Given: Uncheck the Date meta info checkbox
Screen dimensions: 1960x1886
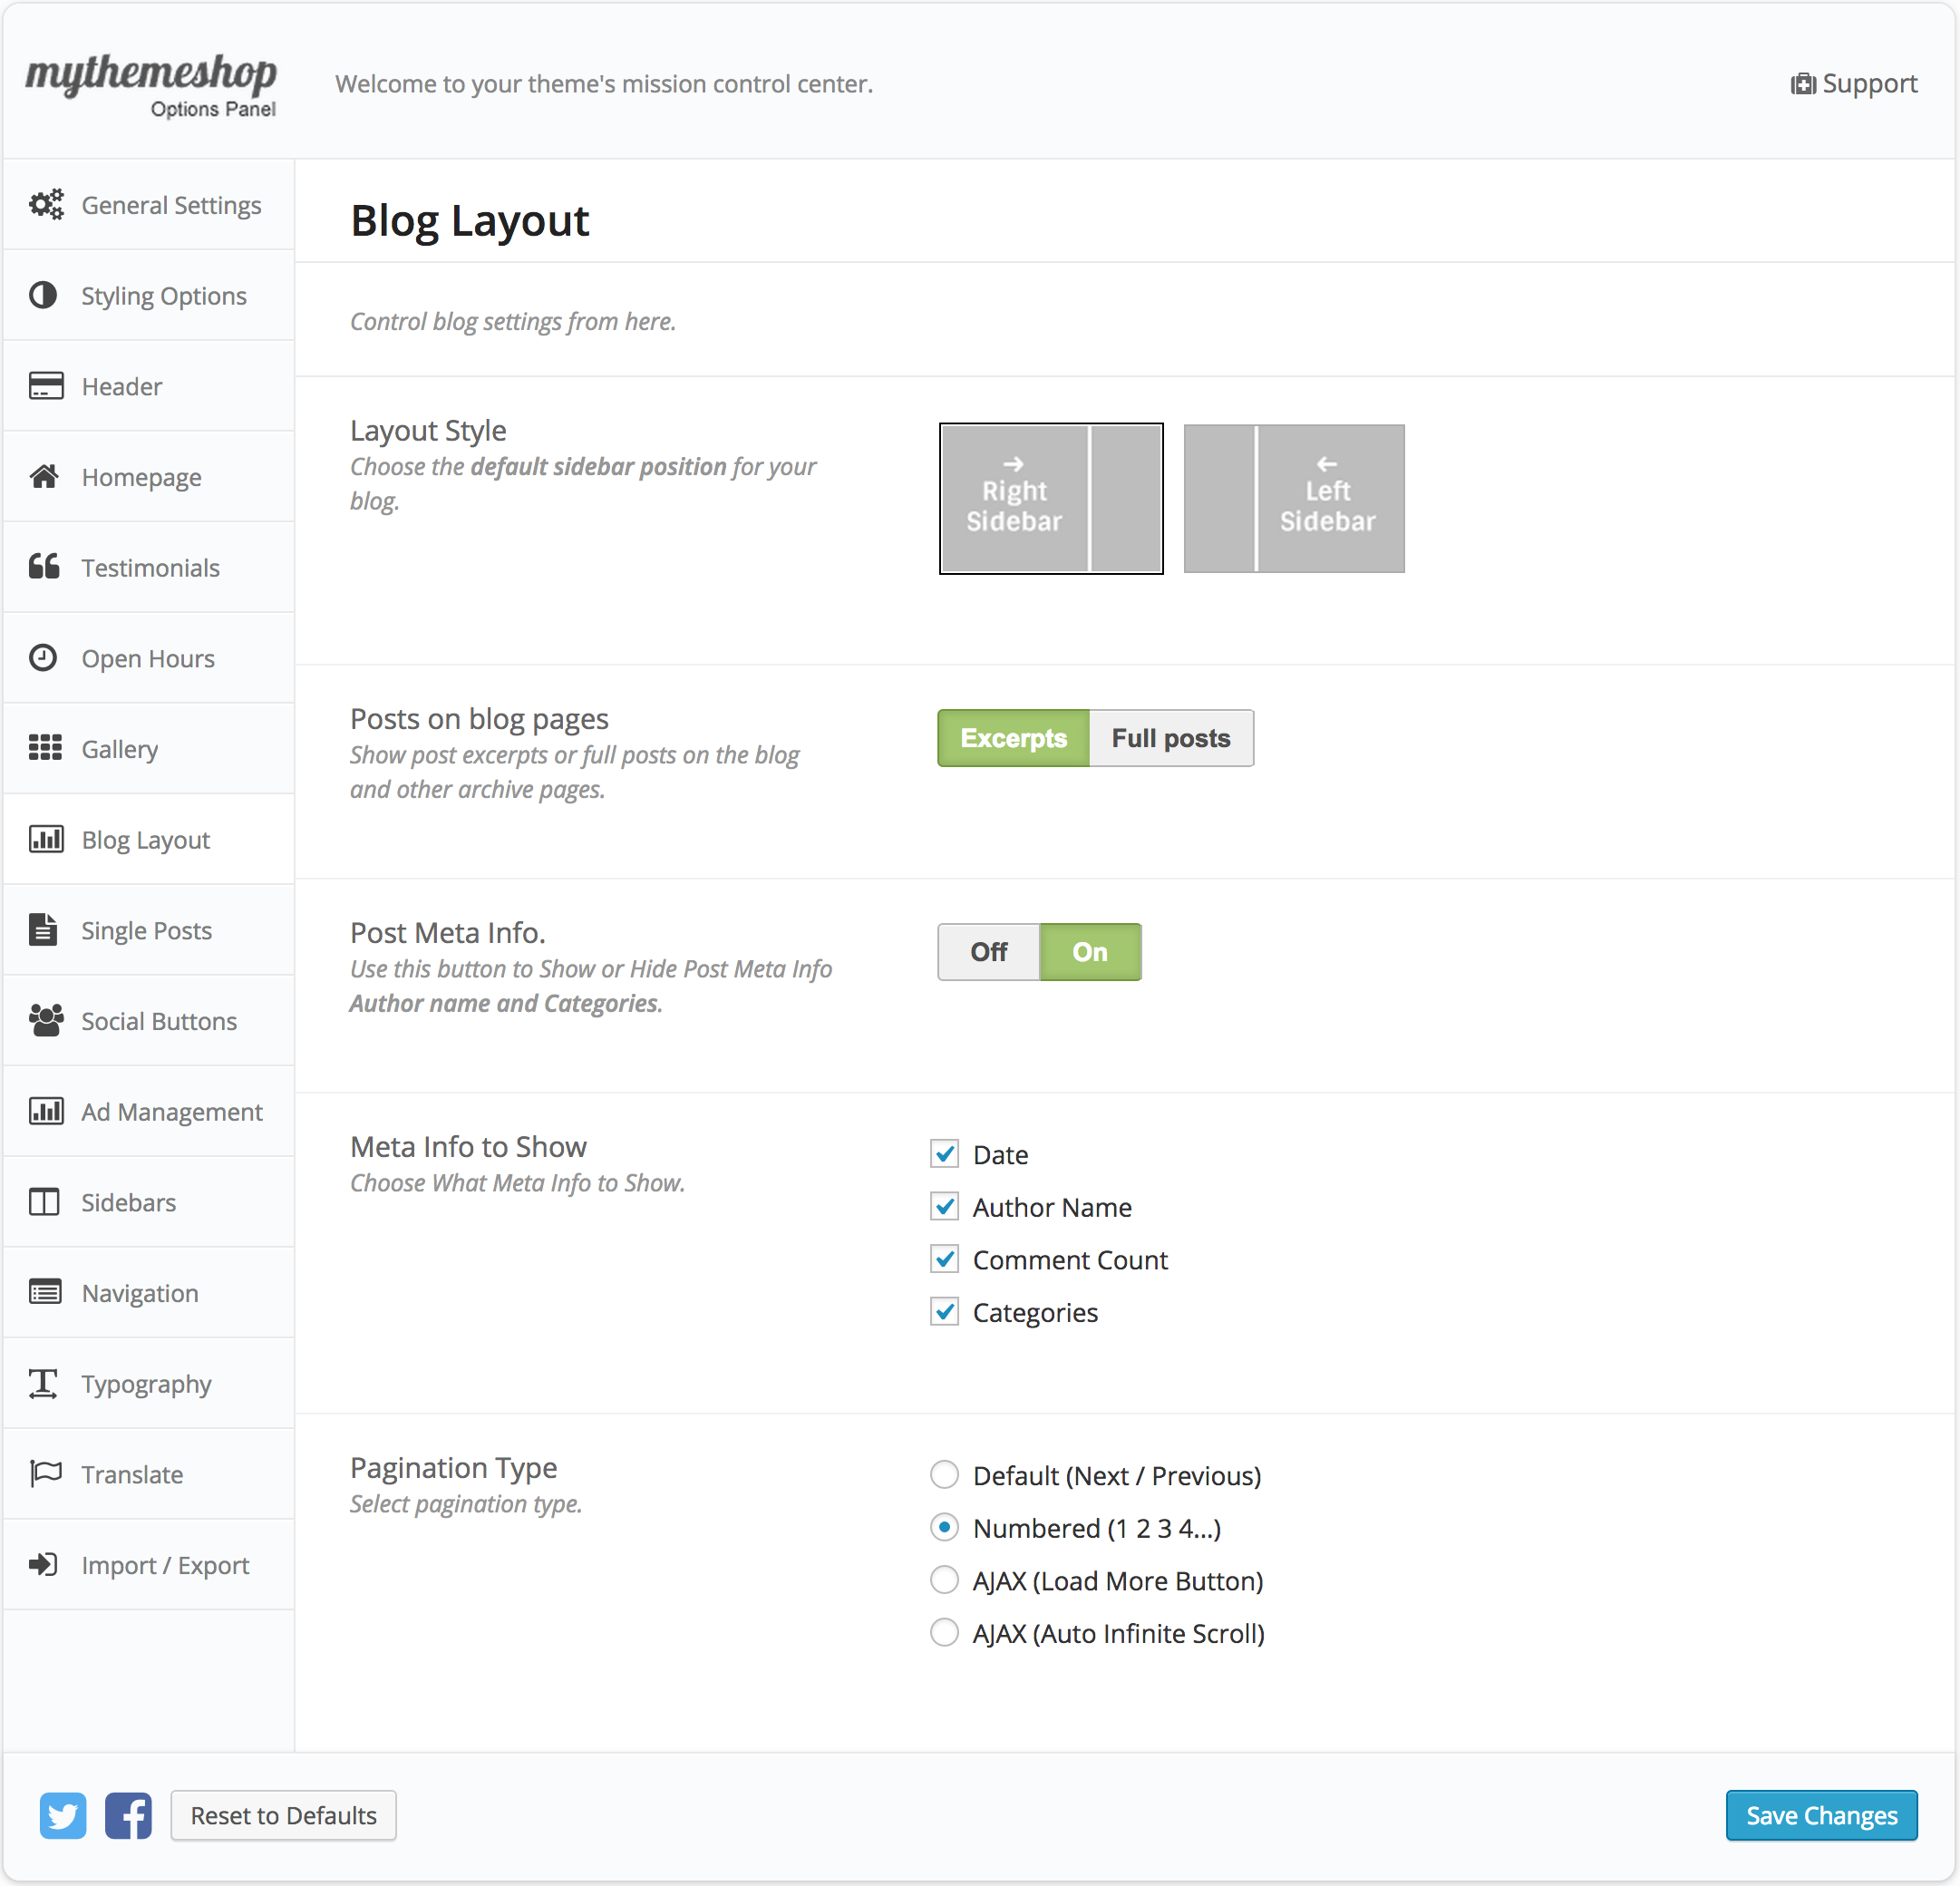Looking at the screenshot, I should tap(944, 1154).
